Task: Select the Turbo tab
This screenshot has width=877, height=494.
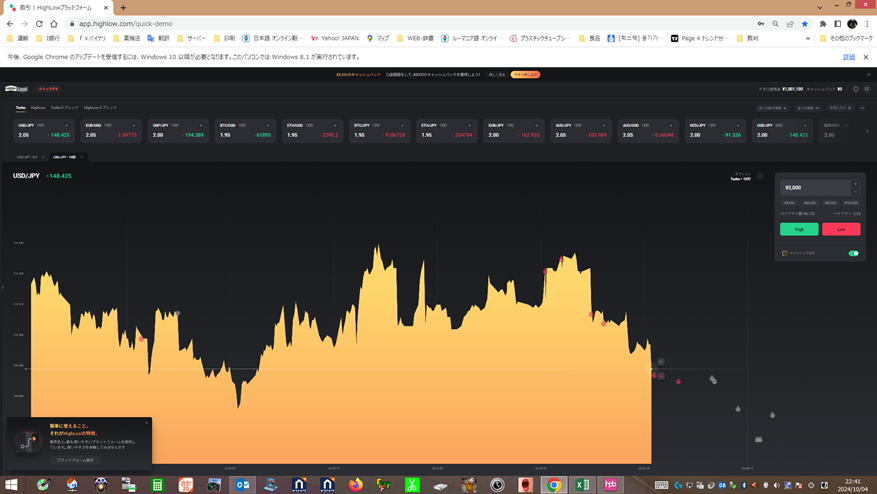Action: pyautogui.click(x=20, y=107)
